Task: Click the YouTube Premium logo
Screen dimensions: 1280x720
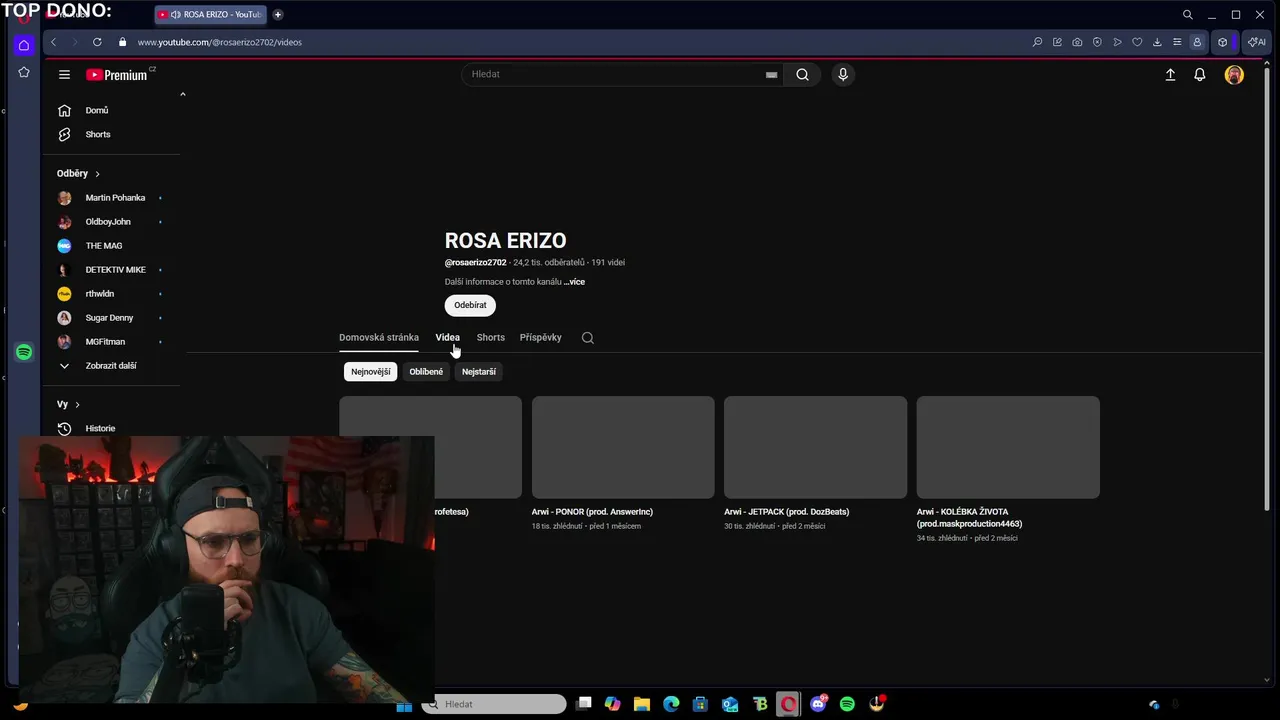Action: tap(119, 74)
